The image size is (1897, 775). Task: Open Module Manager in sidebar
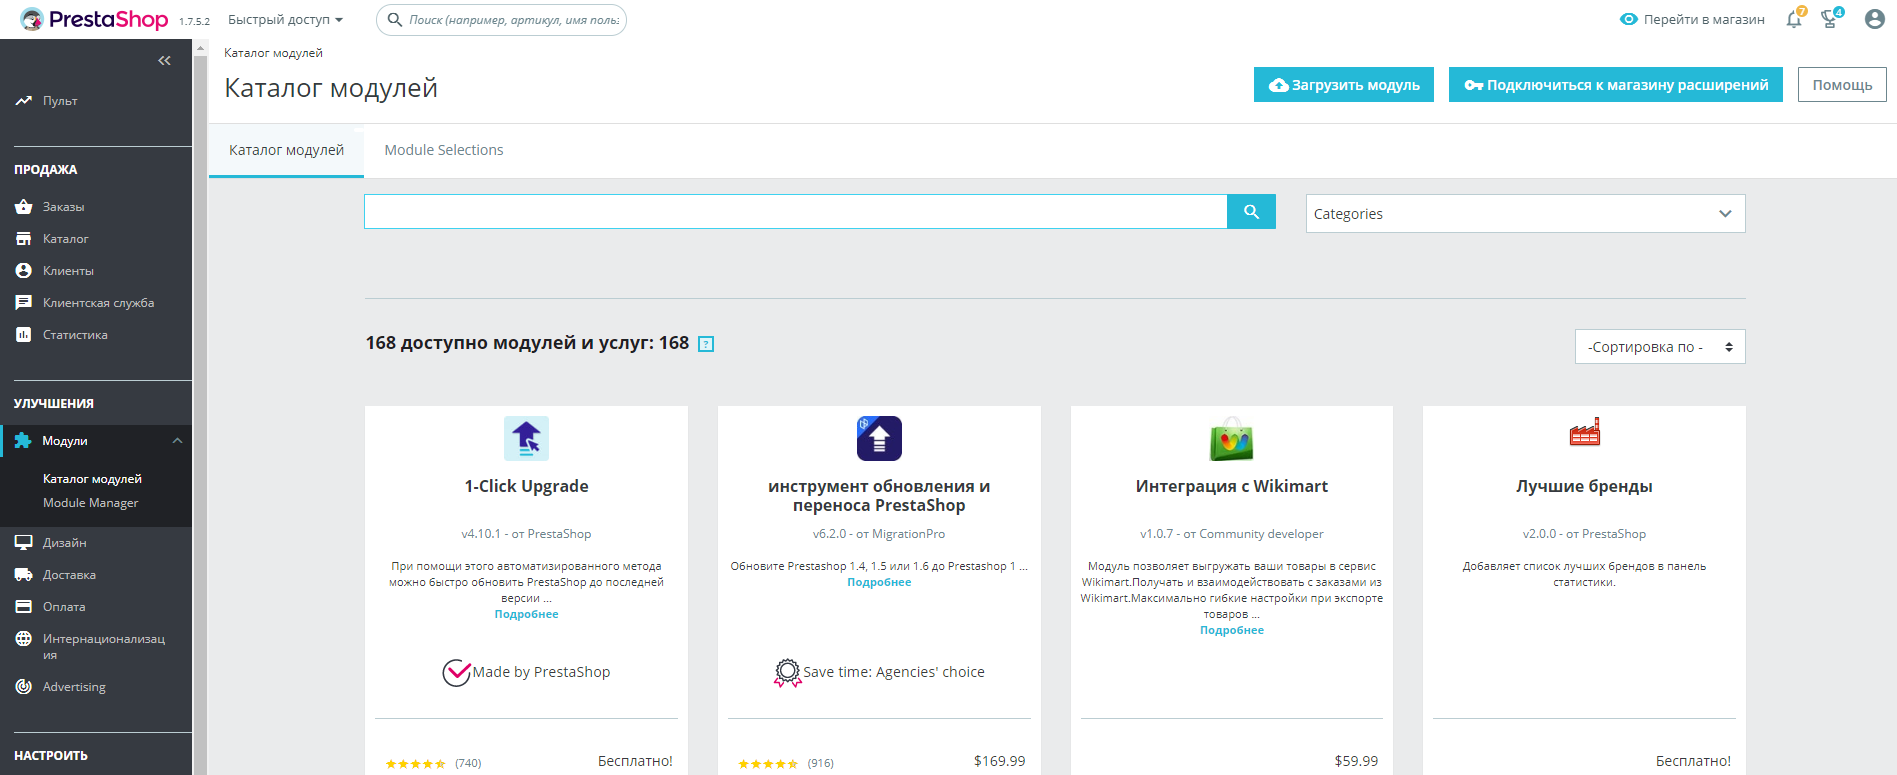(x=90, y=503)
